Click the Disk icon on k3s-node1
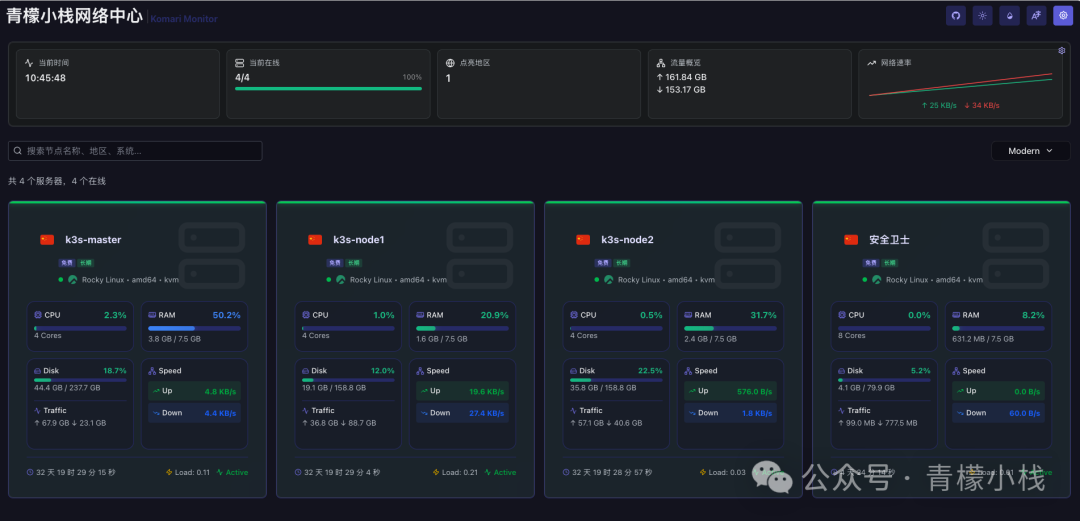This screenshot has height=521, width=1080. coord(306,371)
